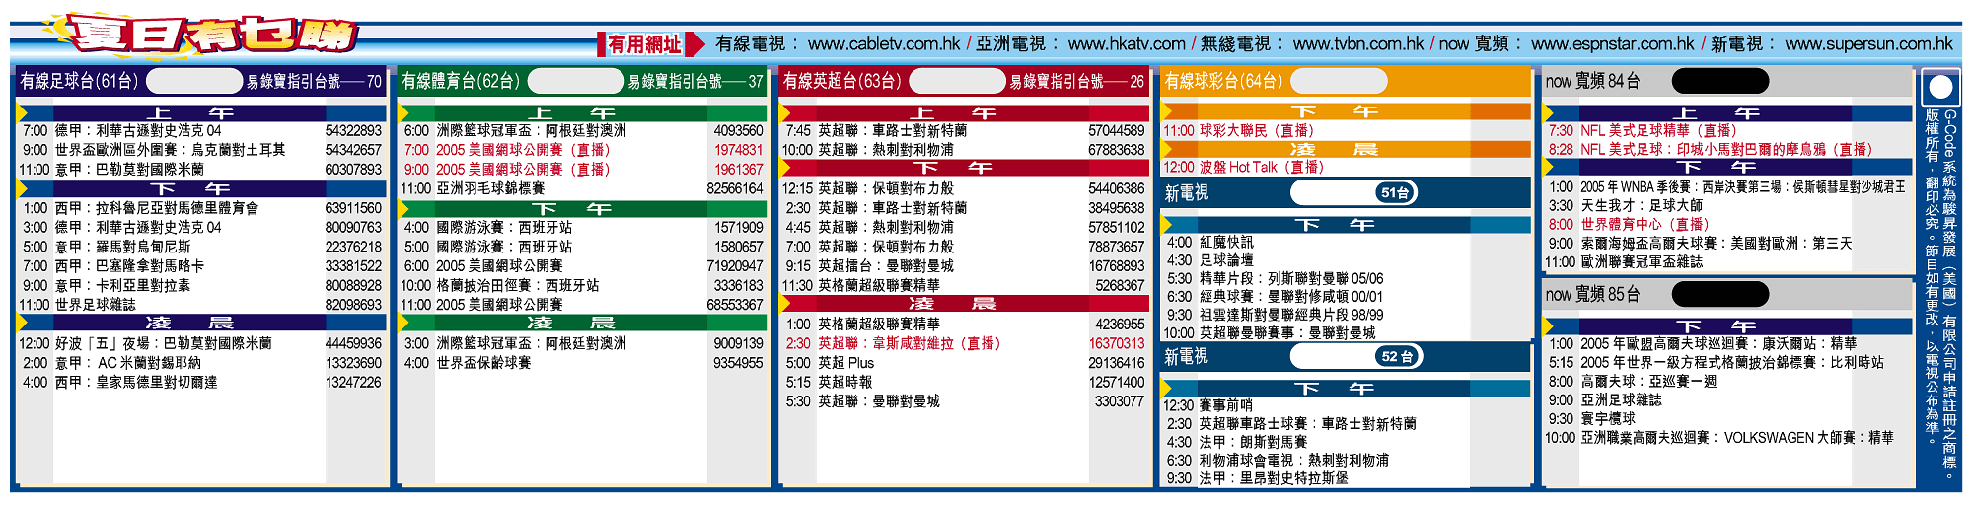
Task: Select red row 2:30 英超聯：韋斯咸對維拉(直播)
Action: pyautogui.click(x=964, y=343)
